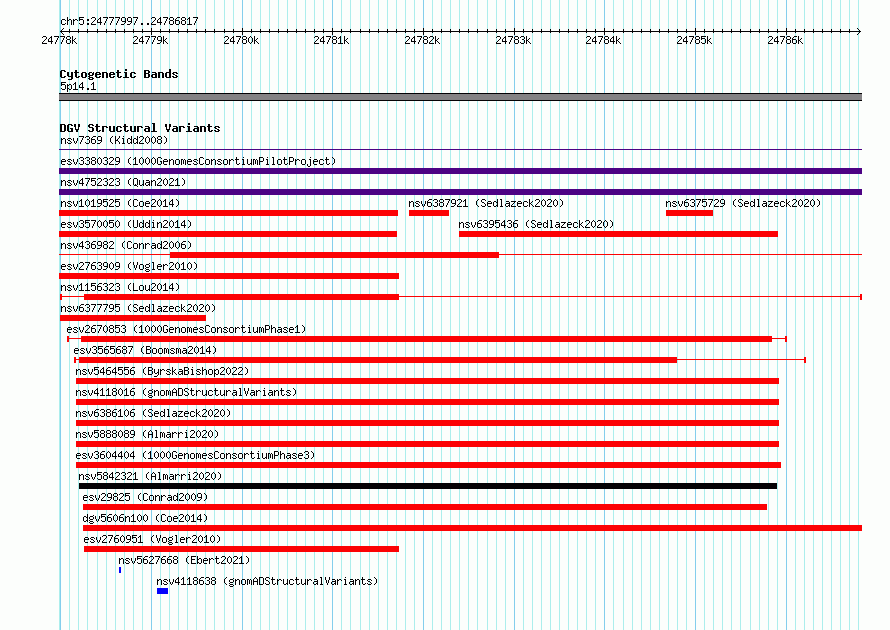Click the 24780k ruler position
890x630 pixels.
click(241, 40)
